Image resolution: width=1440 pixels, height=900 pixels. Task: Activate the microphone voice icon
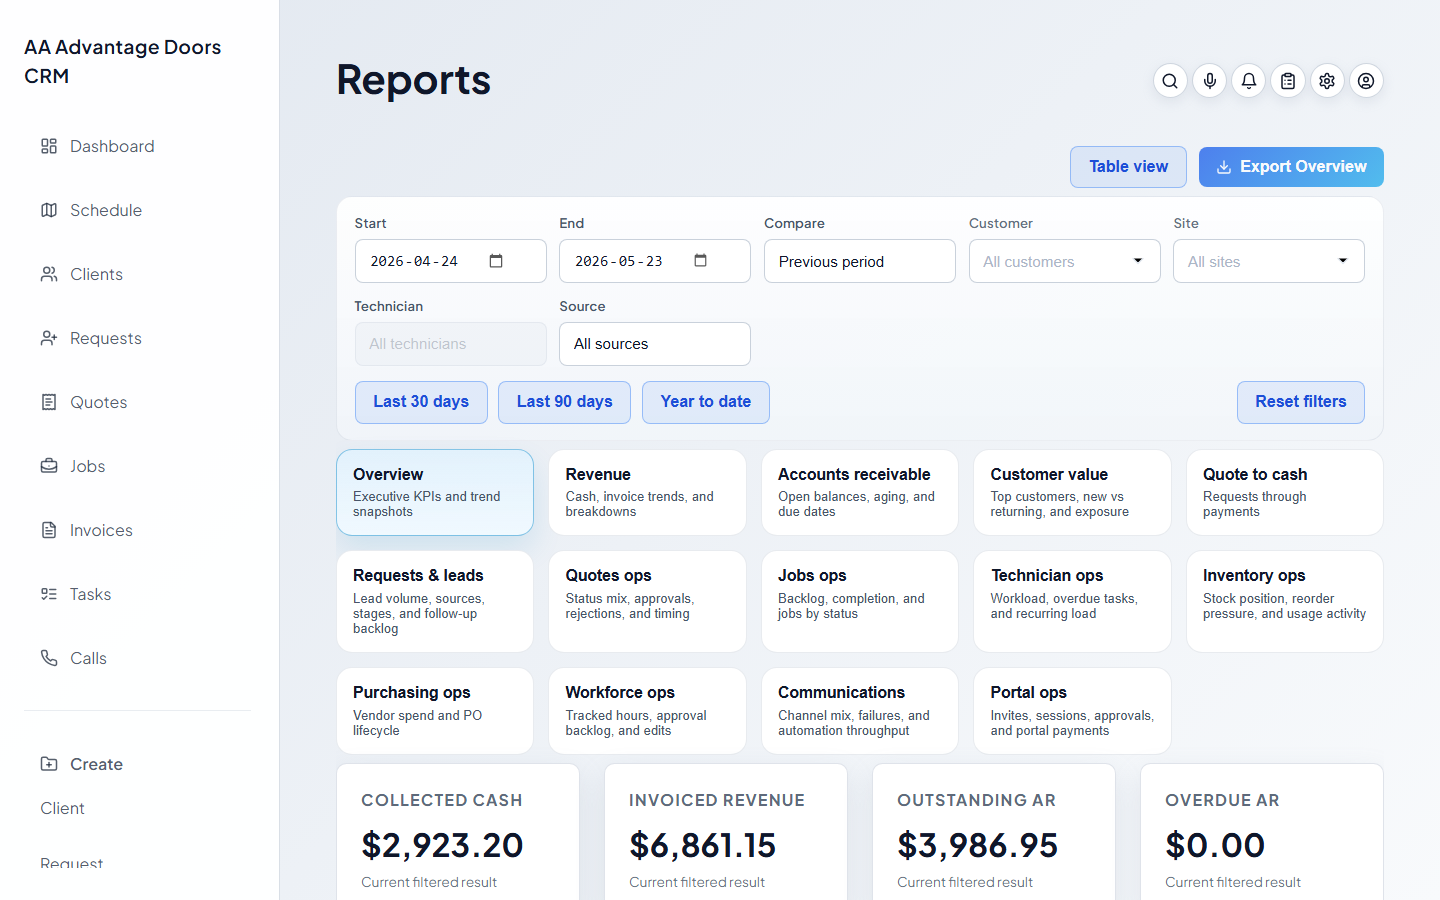1210,81
